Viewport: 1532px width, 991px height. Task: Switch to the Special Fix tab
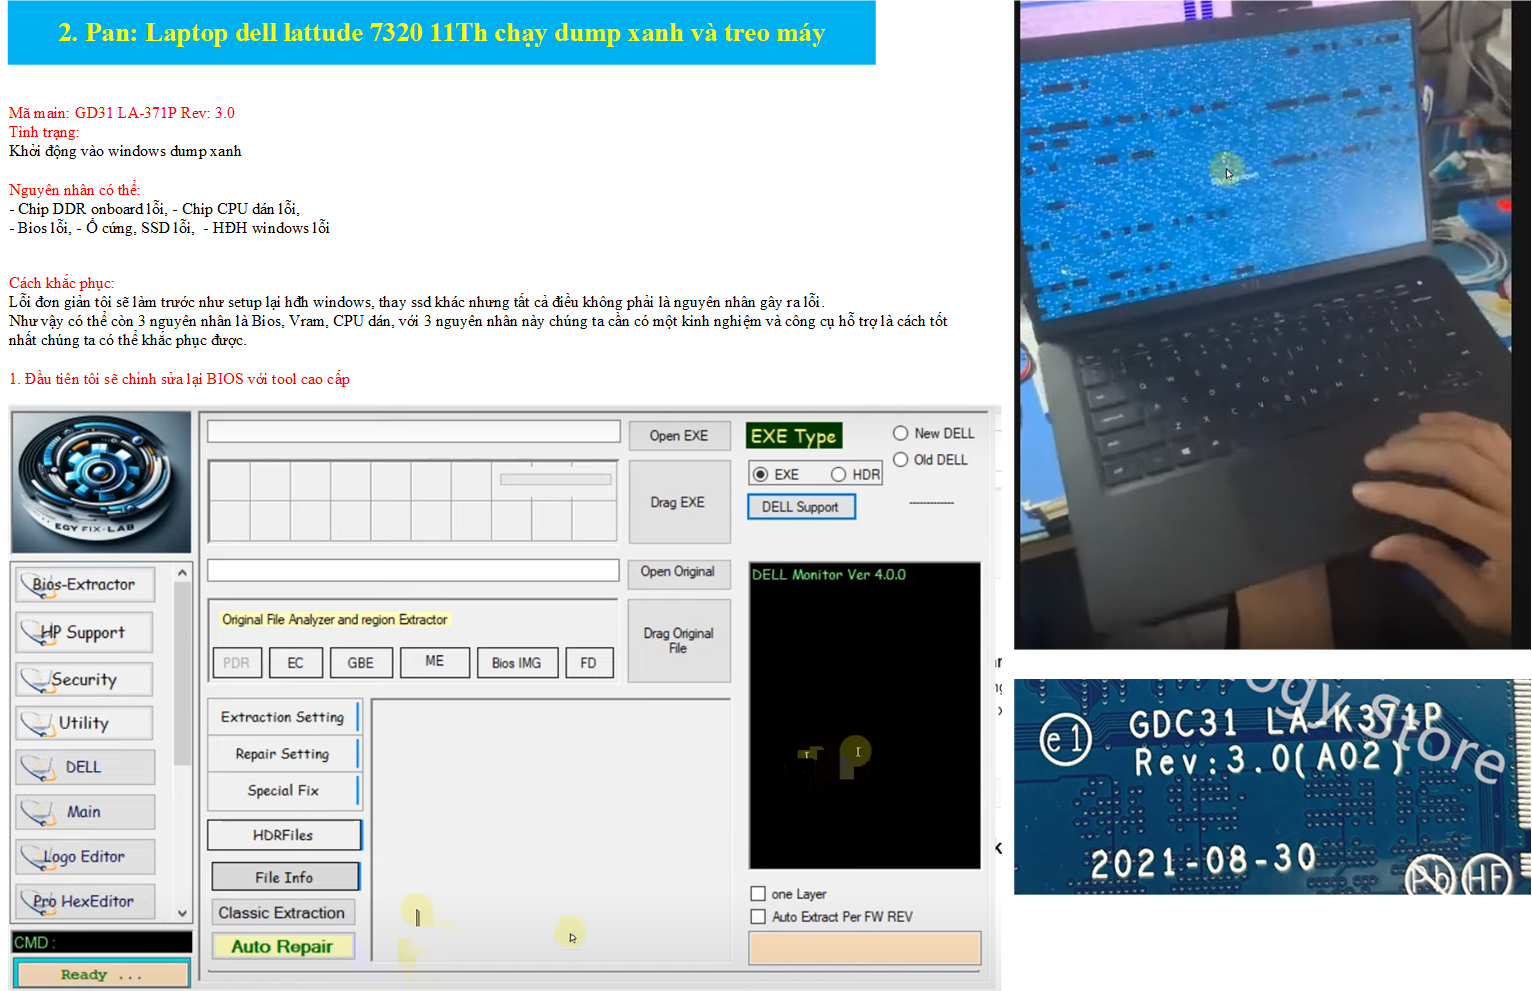pyautogui.click(x=283, y=790)
